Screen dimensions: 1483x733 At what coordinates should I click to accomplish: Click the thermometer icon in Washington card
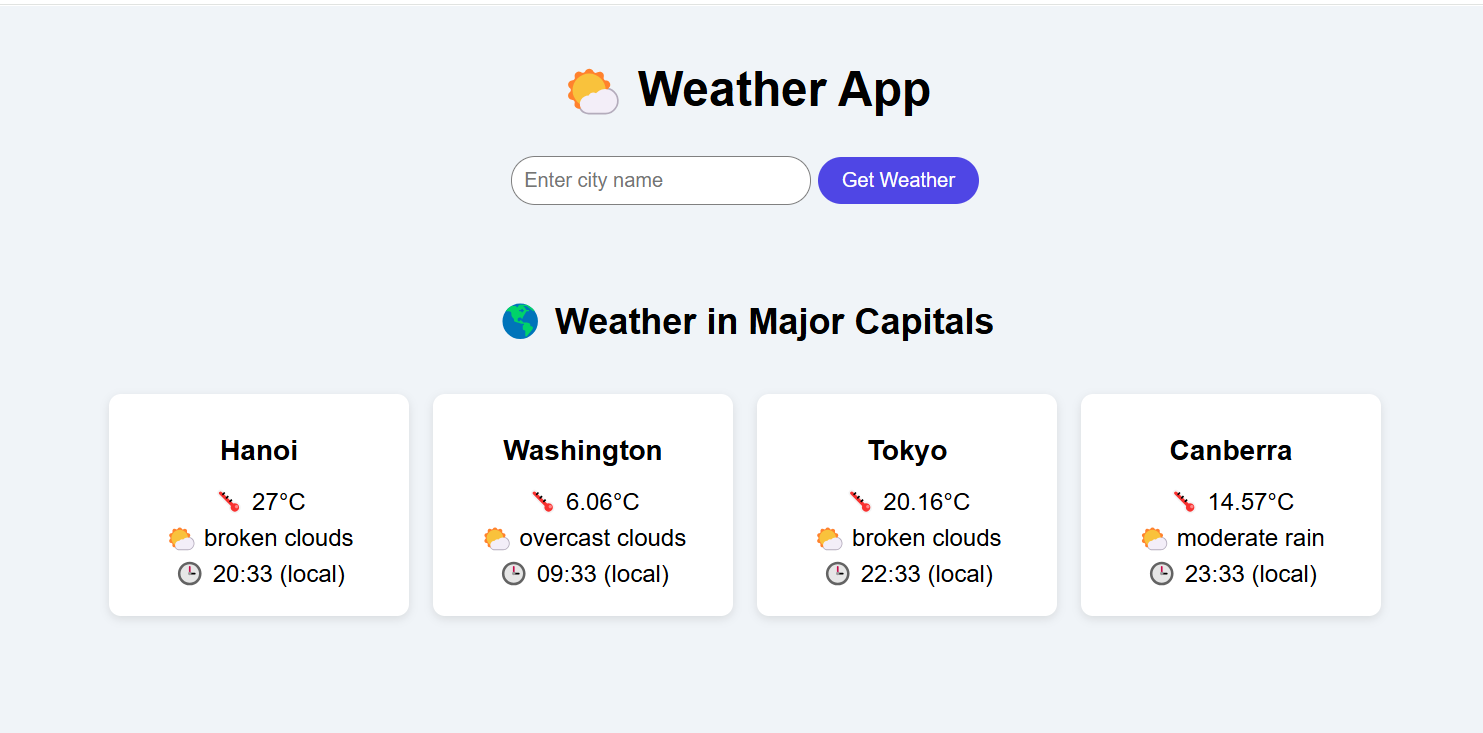coord(543,502)
